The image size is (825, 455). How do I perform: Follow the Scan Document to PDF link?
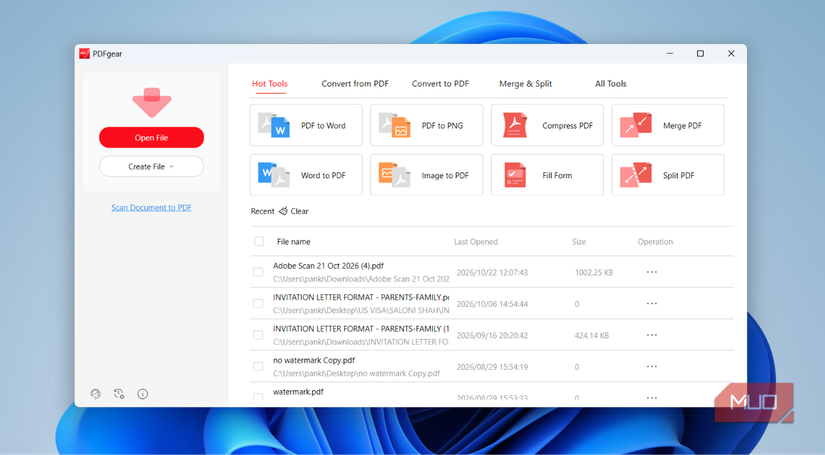[x=152, y=207]
